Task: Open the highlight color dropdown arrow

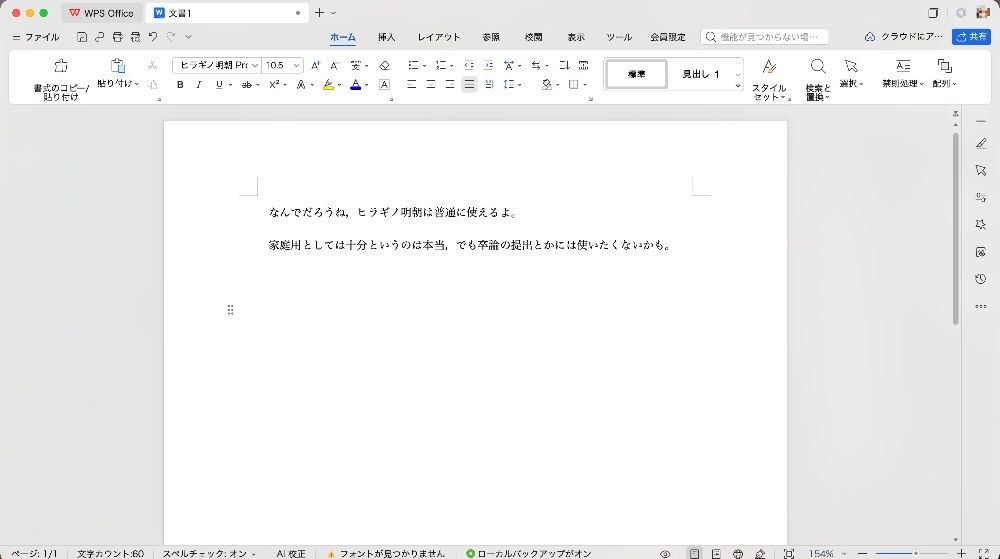Action: click(x=339, y=85)
